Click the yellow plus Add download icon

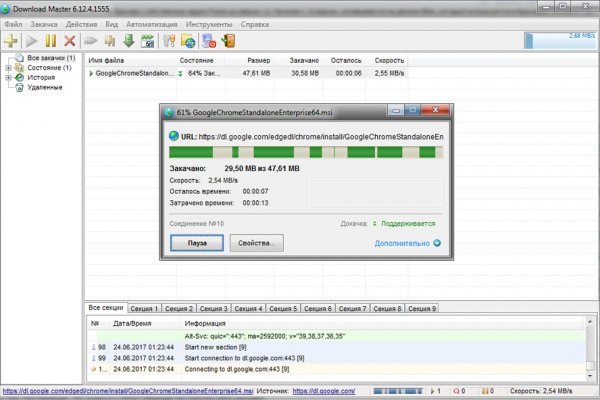[11, 41]
